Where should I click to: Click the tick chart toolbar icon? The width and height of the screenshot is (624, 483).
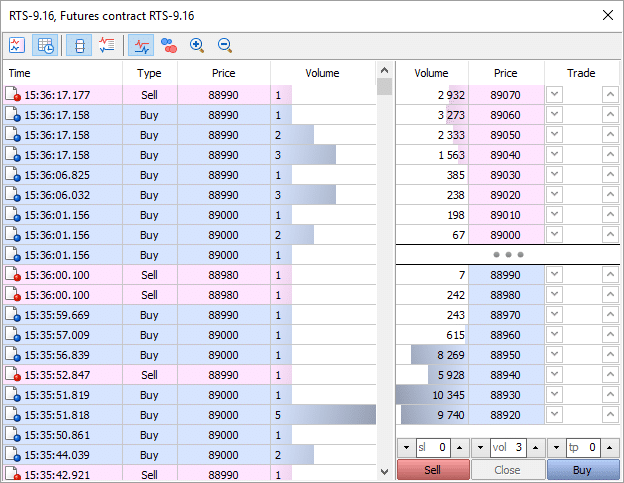click(x=17, y=45)
